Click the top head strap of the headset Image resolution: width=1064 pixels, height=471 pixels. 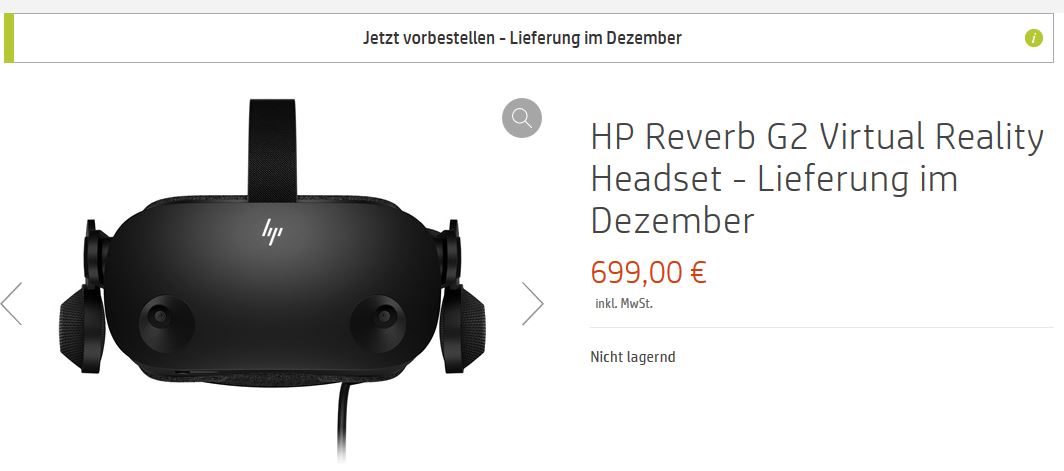click(x=272, y=149)
